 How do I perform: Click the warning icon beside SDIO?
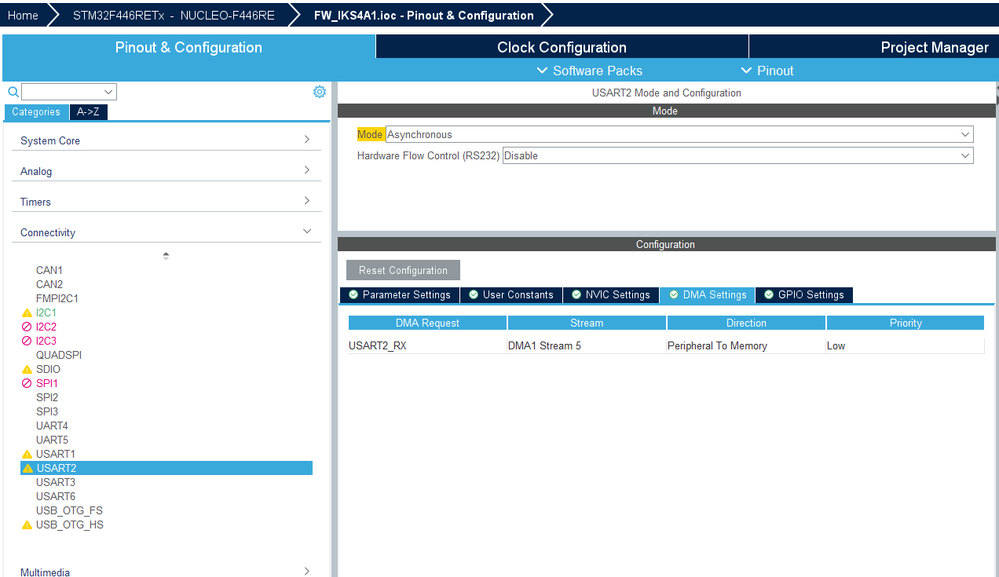(x=27, y=369)
